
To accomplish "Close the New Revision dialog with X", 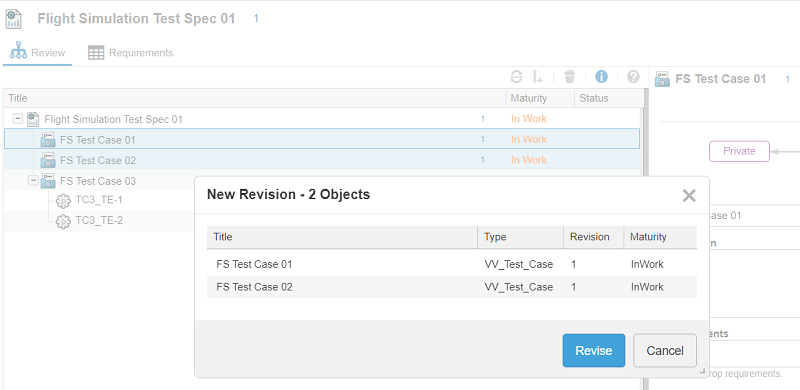I will click(689, 196).
